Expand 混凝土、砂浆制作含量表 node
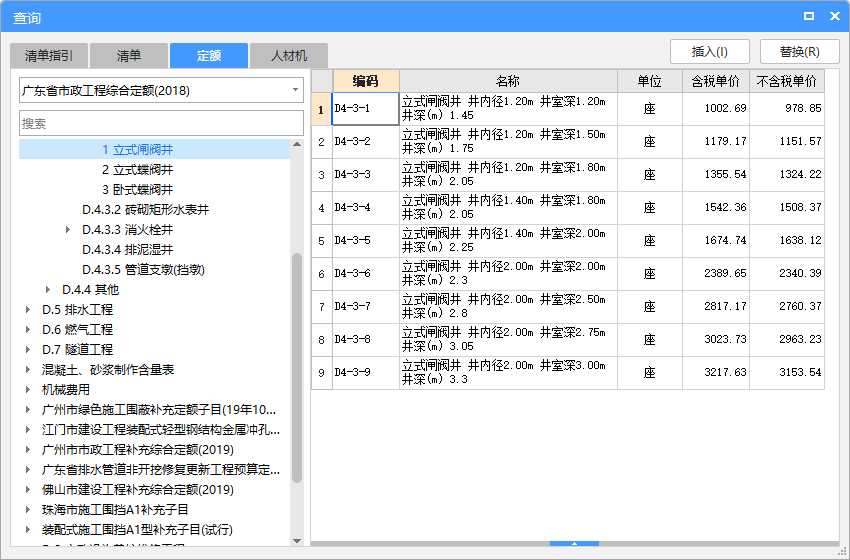850x560 pixels. tap(28, 370)
